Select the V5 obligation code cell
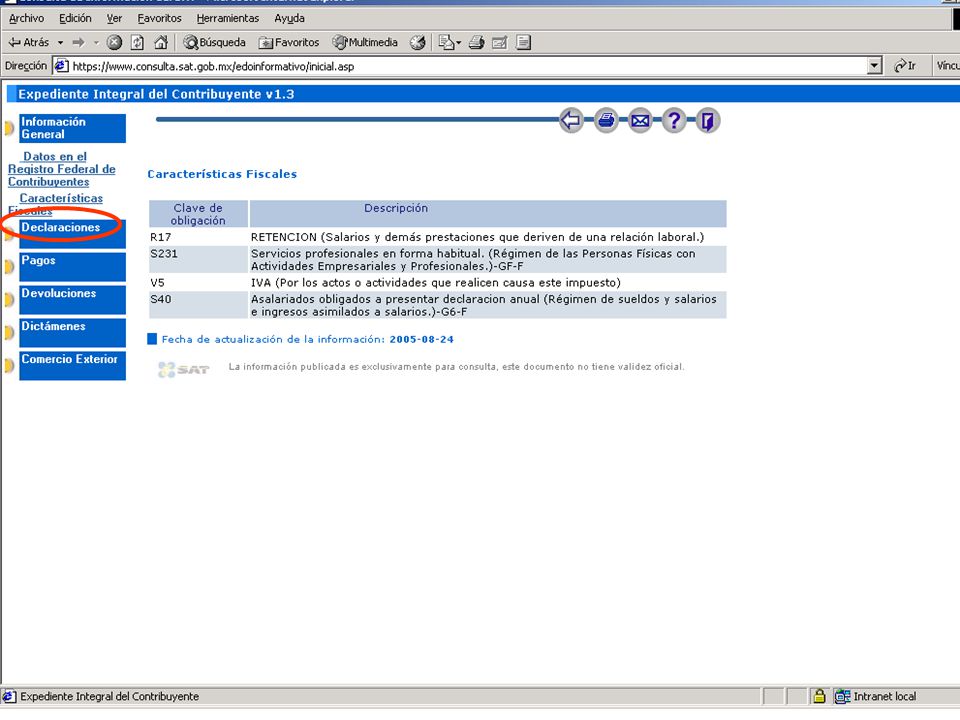960x720 pixels. click(x=198, y=282)
